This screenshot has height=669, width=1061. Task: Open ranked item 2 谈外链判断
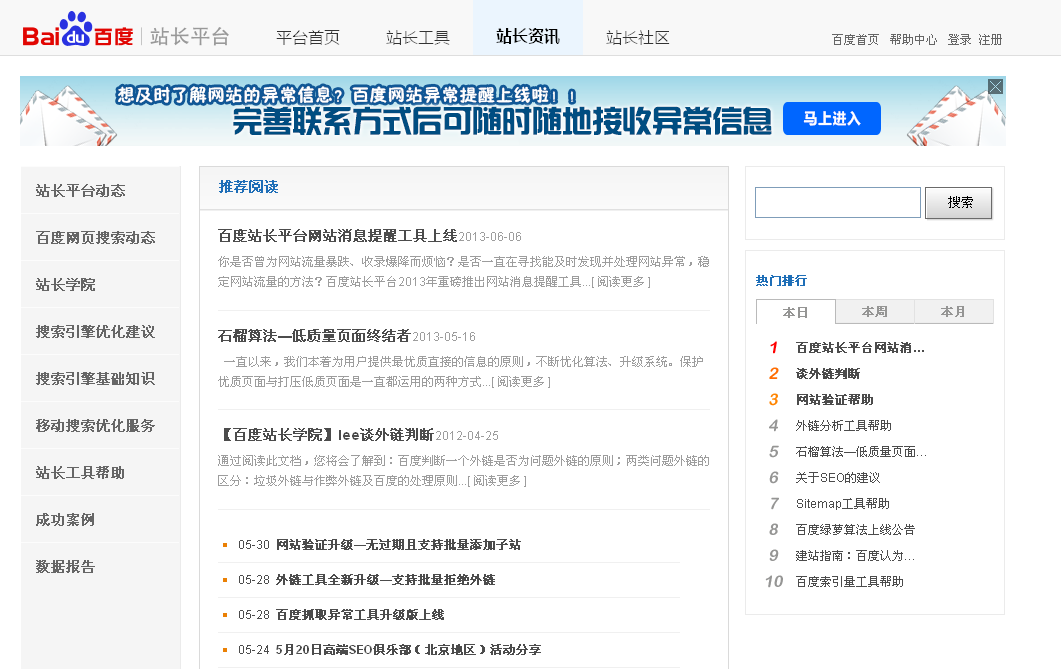[x=828, y=374]
